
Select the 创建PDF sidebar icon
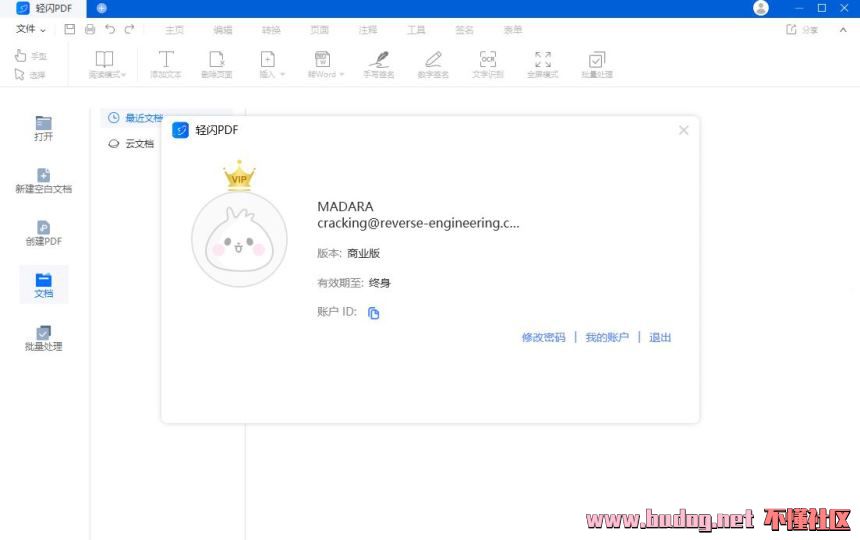pos(43,234)
